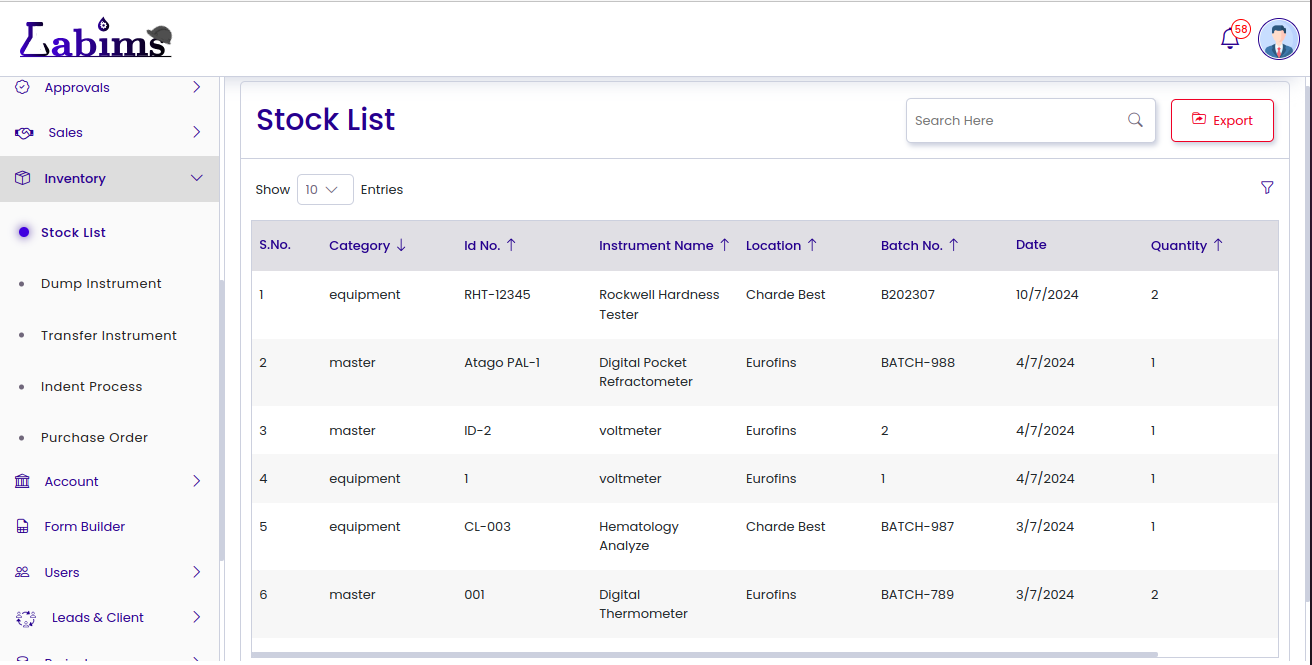
Task: Click the Inventory box icon in sidebar
Action: (23, 178)
